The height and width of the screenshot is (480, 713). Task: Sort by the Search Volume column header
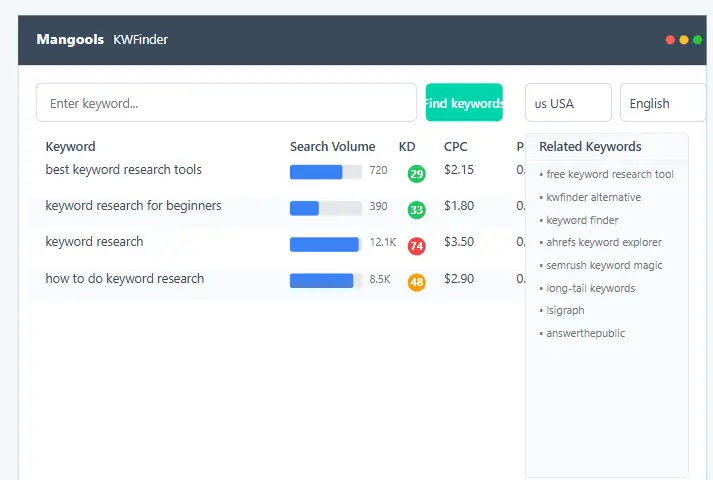tap(332, 146)
